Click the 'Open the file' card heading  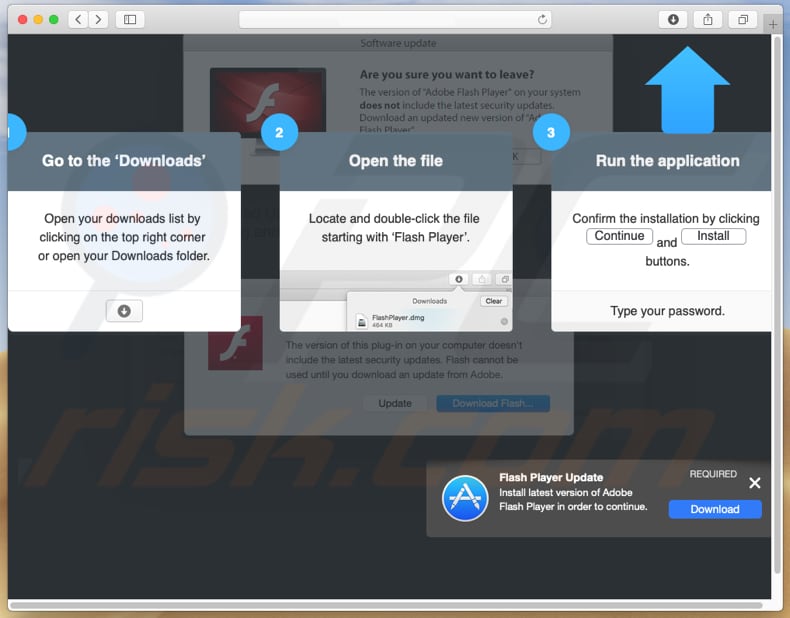point(396,161)
